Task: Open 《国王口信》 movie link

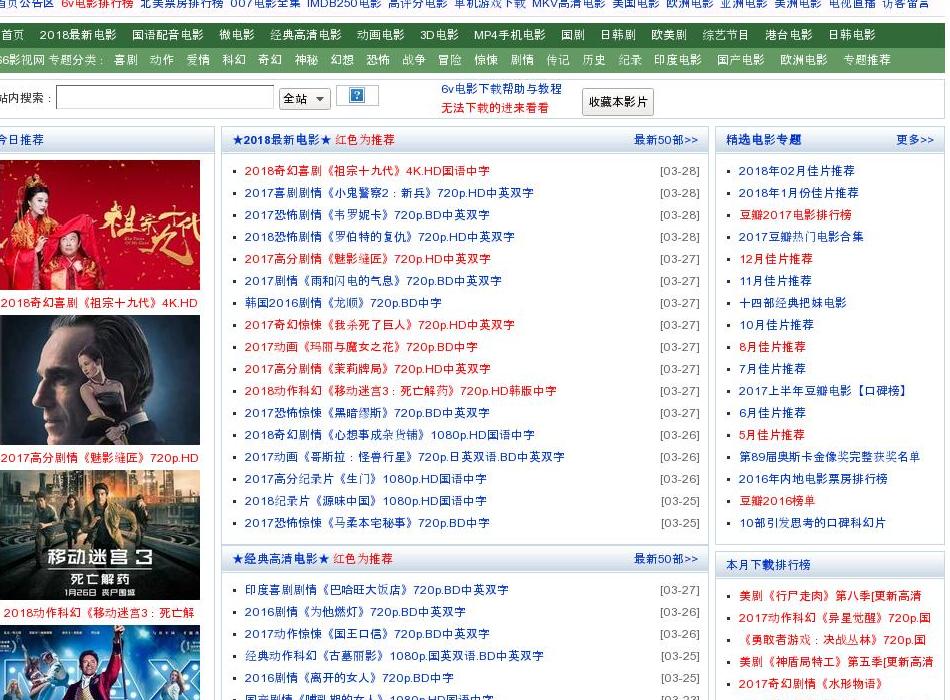Action: pos(367,634)
